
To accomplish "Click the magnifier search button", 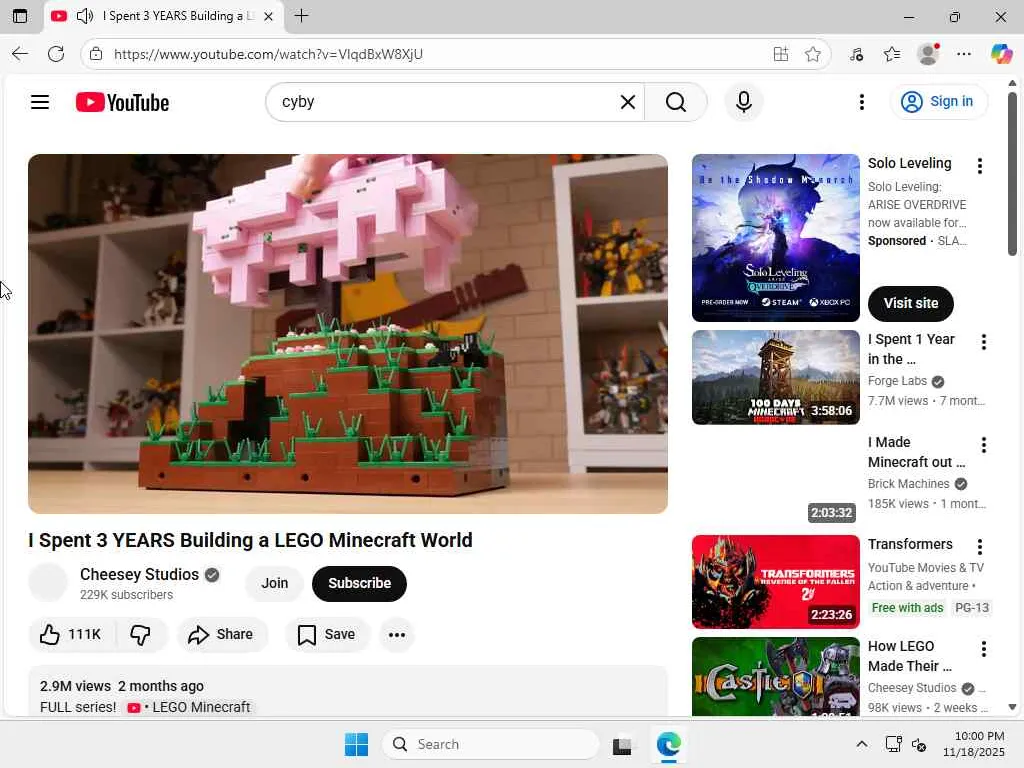I will coord(676,102).
